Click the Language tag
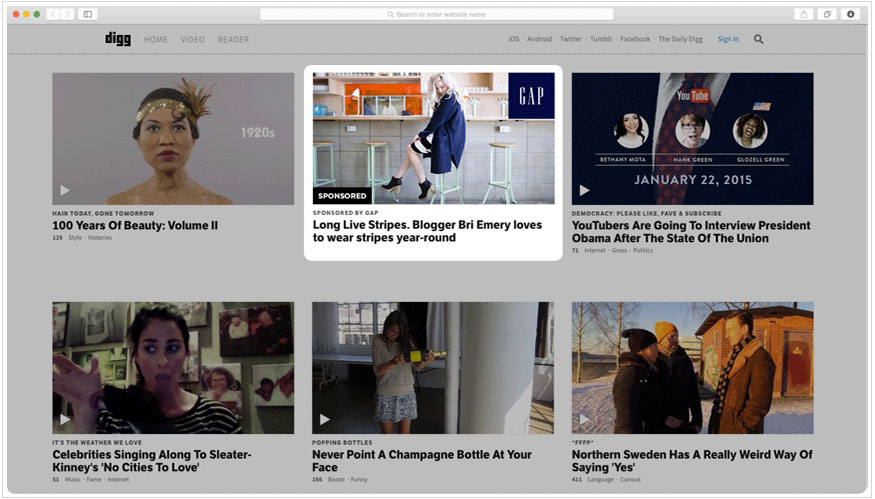This screenshot has width=875, height=499. click(x=600, y=479)
